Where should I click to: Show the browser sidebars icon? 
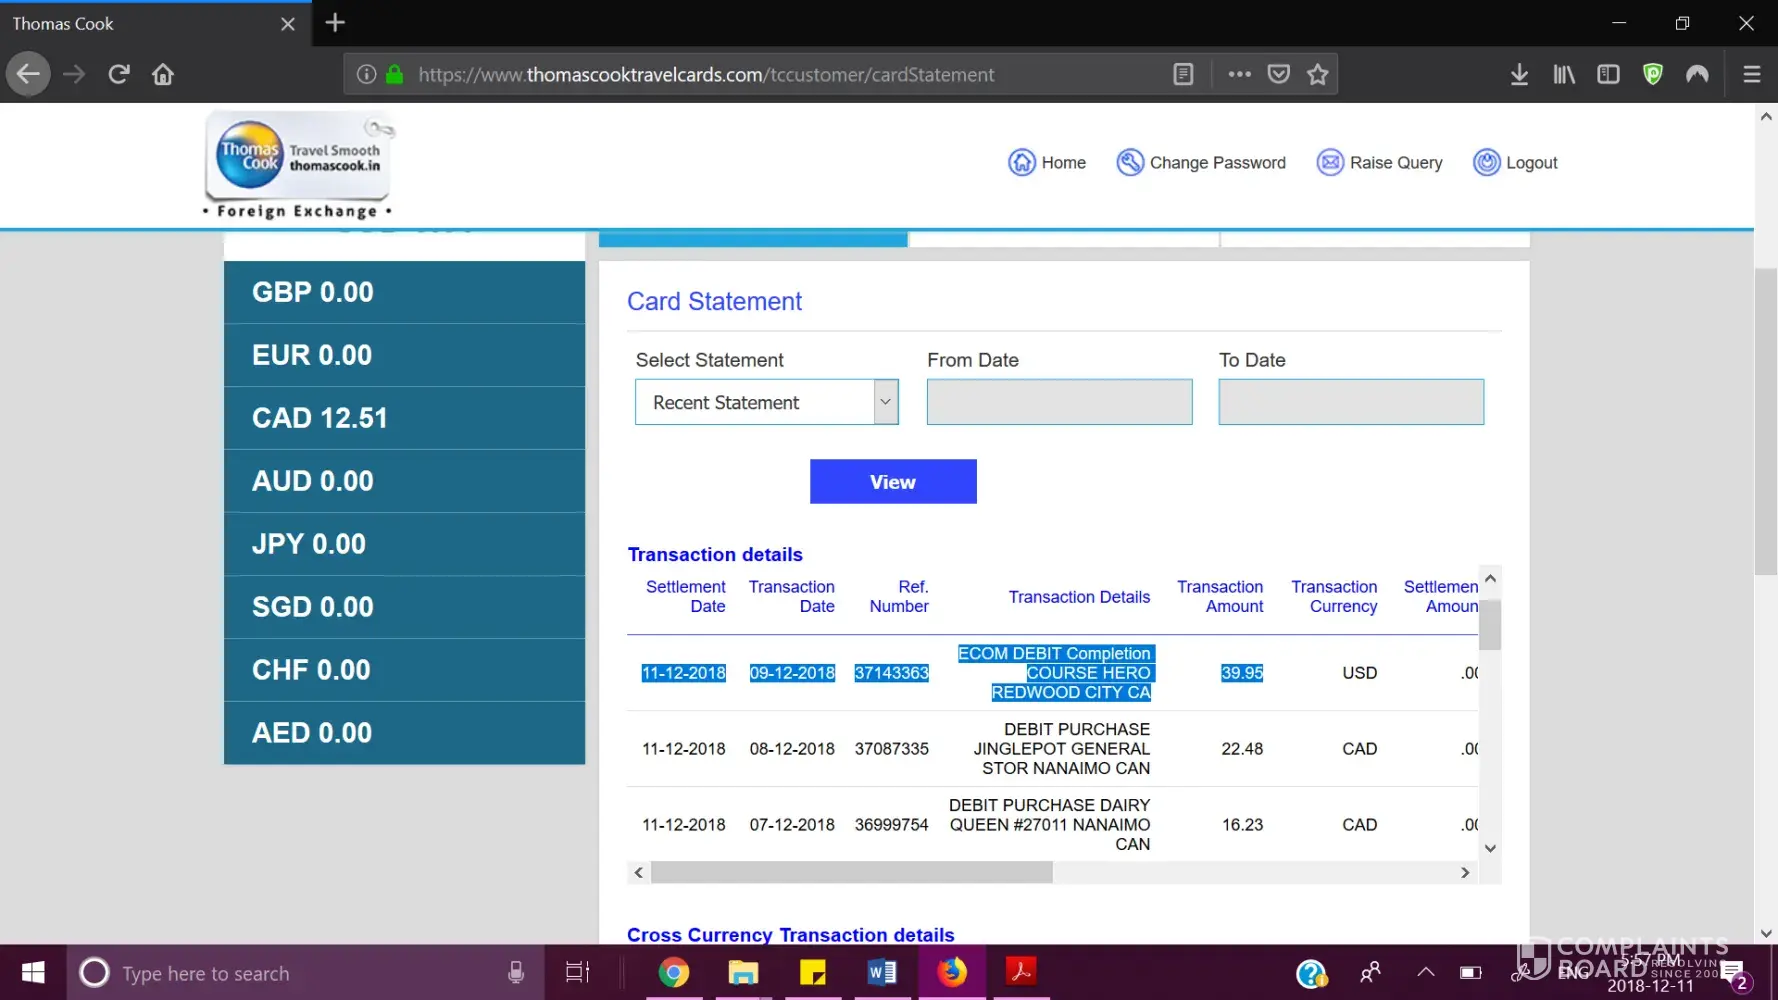pos(1608,74)
